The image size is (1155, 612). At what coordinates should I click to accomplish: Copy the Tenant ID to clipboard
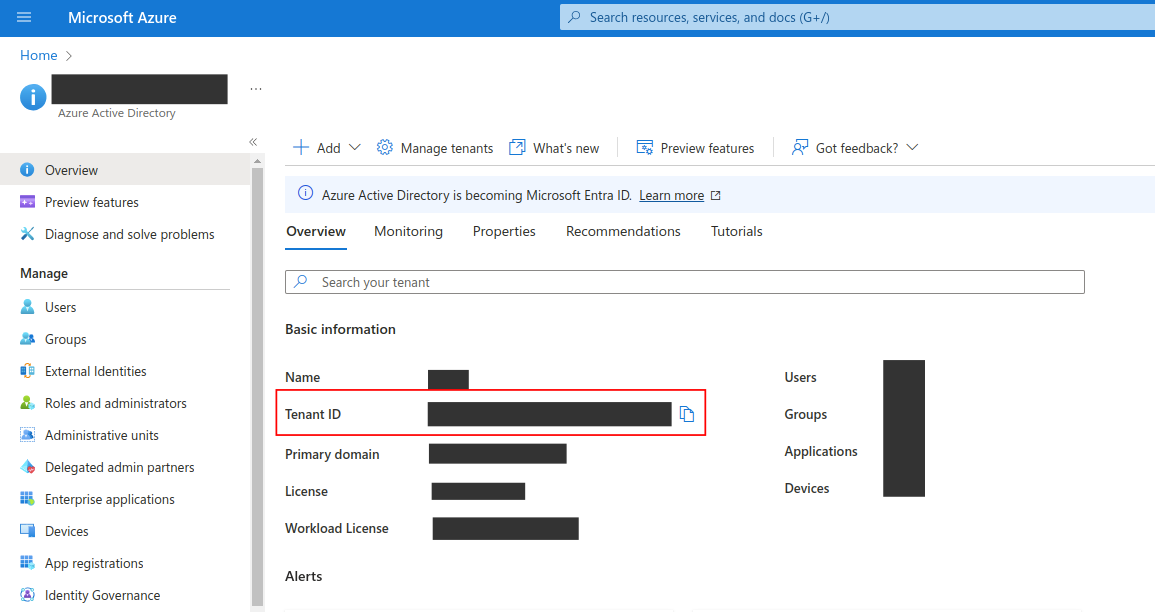pos(687,414)
